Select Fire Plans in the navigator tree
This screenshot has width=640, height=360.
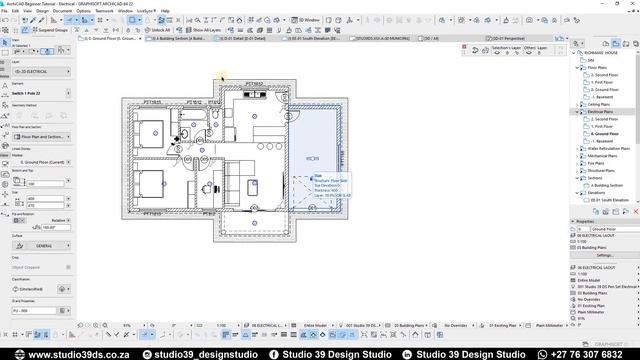tap(596, 163)
